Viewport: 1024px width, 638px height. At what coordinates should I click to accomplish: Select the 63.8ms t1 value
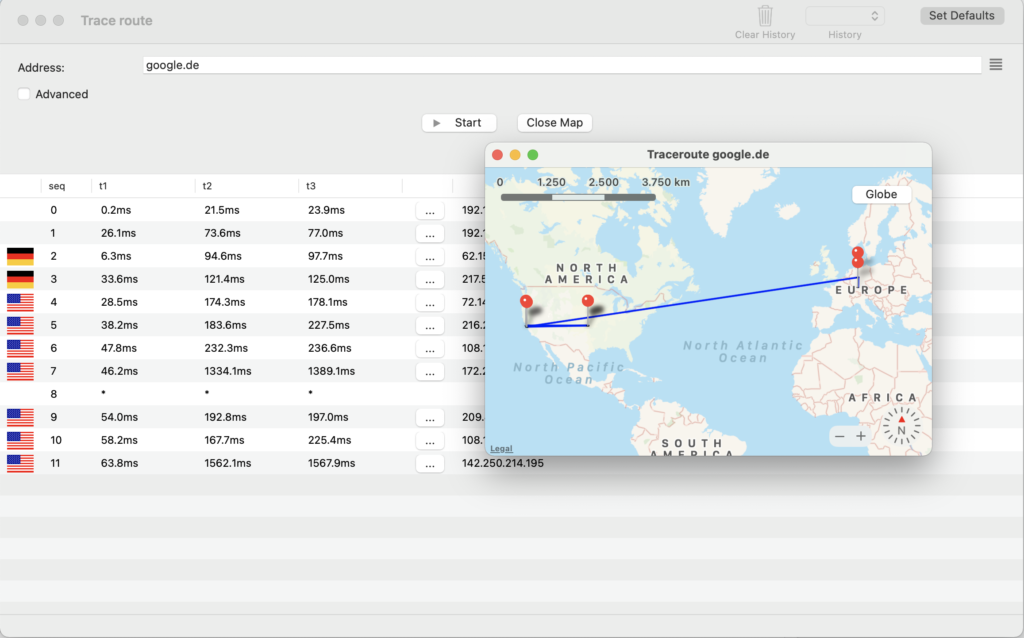(x=120, y=463)
